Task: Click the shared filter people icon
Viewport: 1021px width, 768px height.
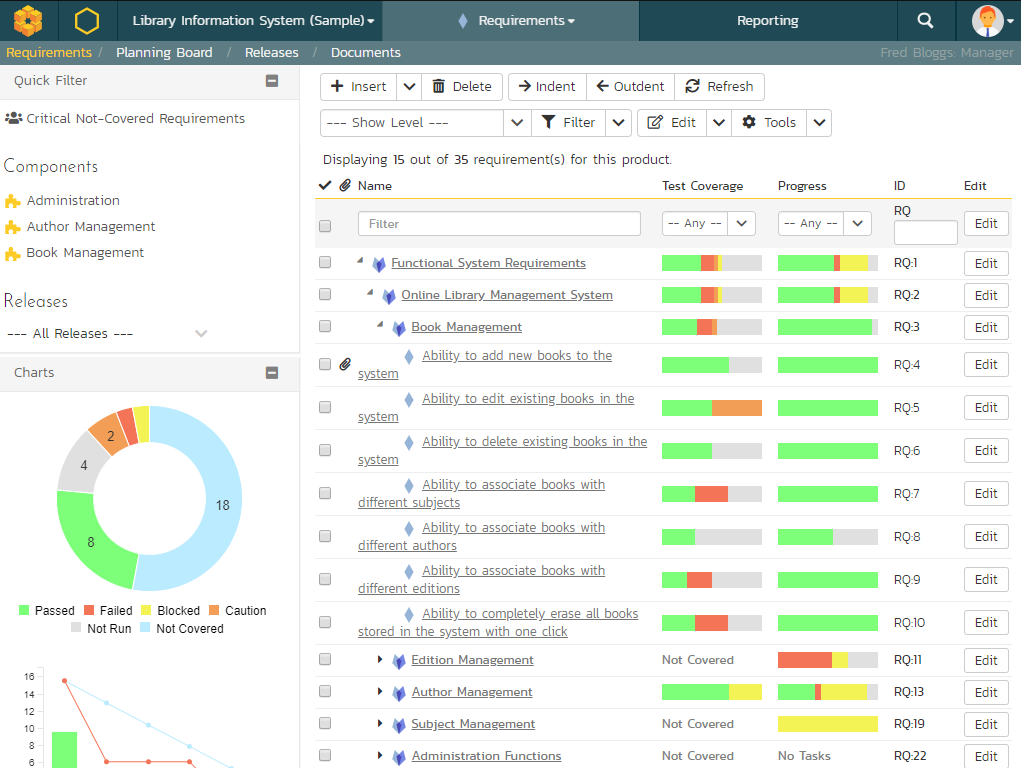Action: click(x=14, y=119)
